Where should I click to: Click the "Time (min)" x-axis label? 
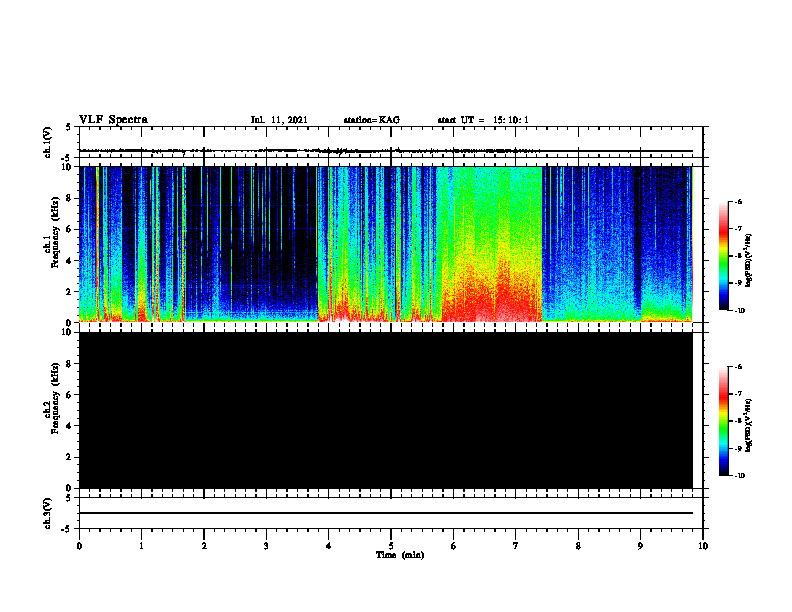tap(400, 555)
